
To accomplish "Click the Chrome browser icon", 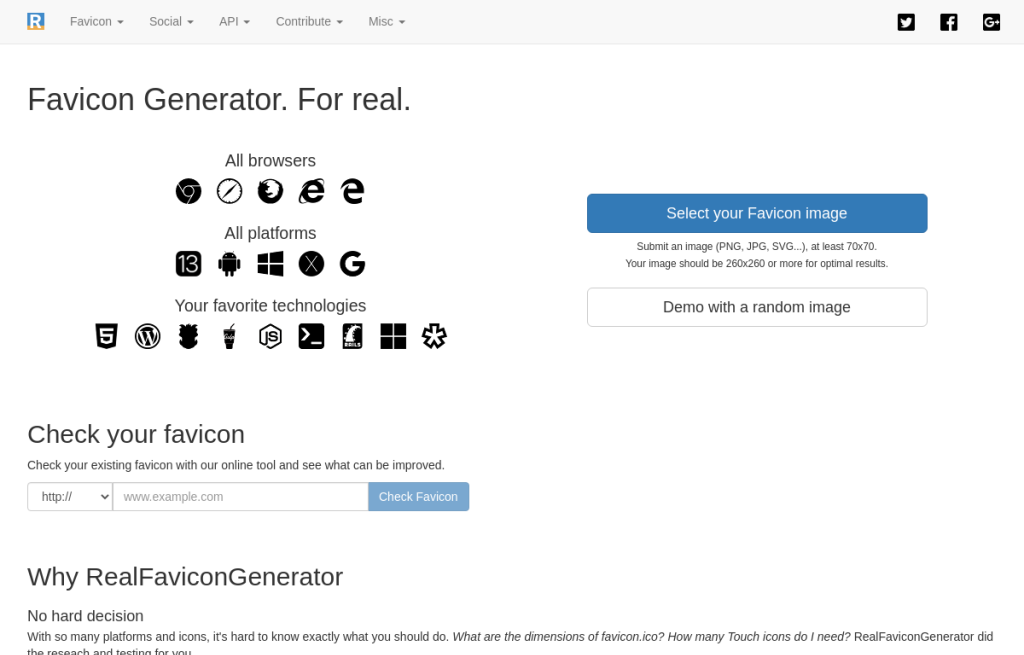I will [x=188, y=191].
